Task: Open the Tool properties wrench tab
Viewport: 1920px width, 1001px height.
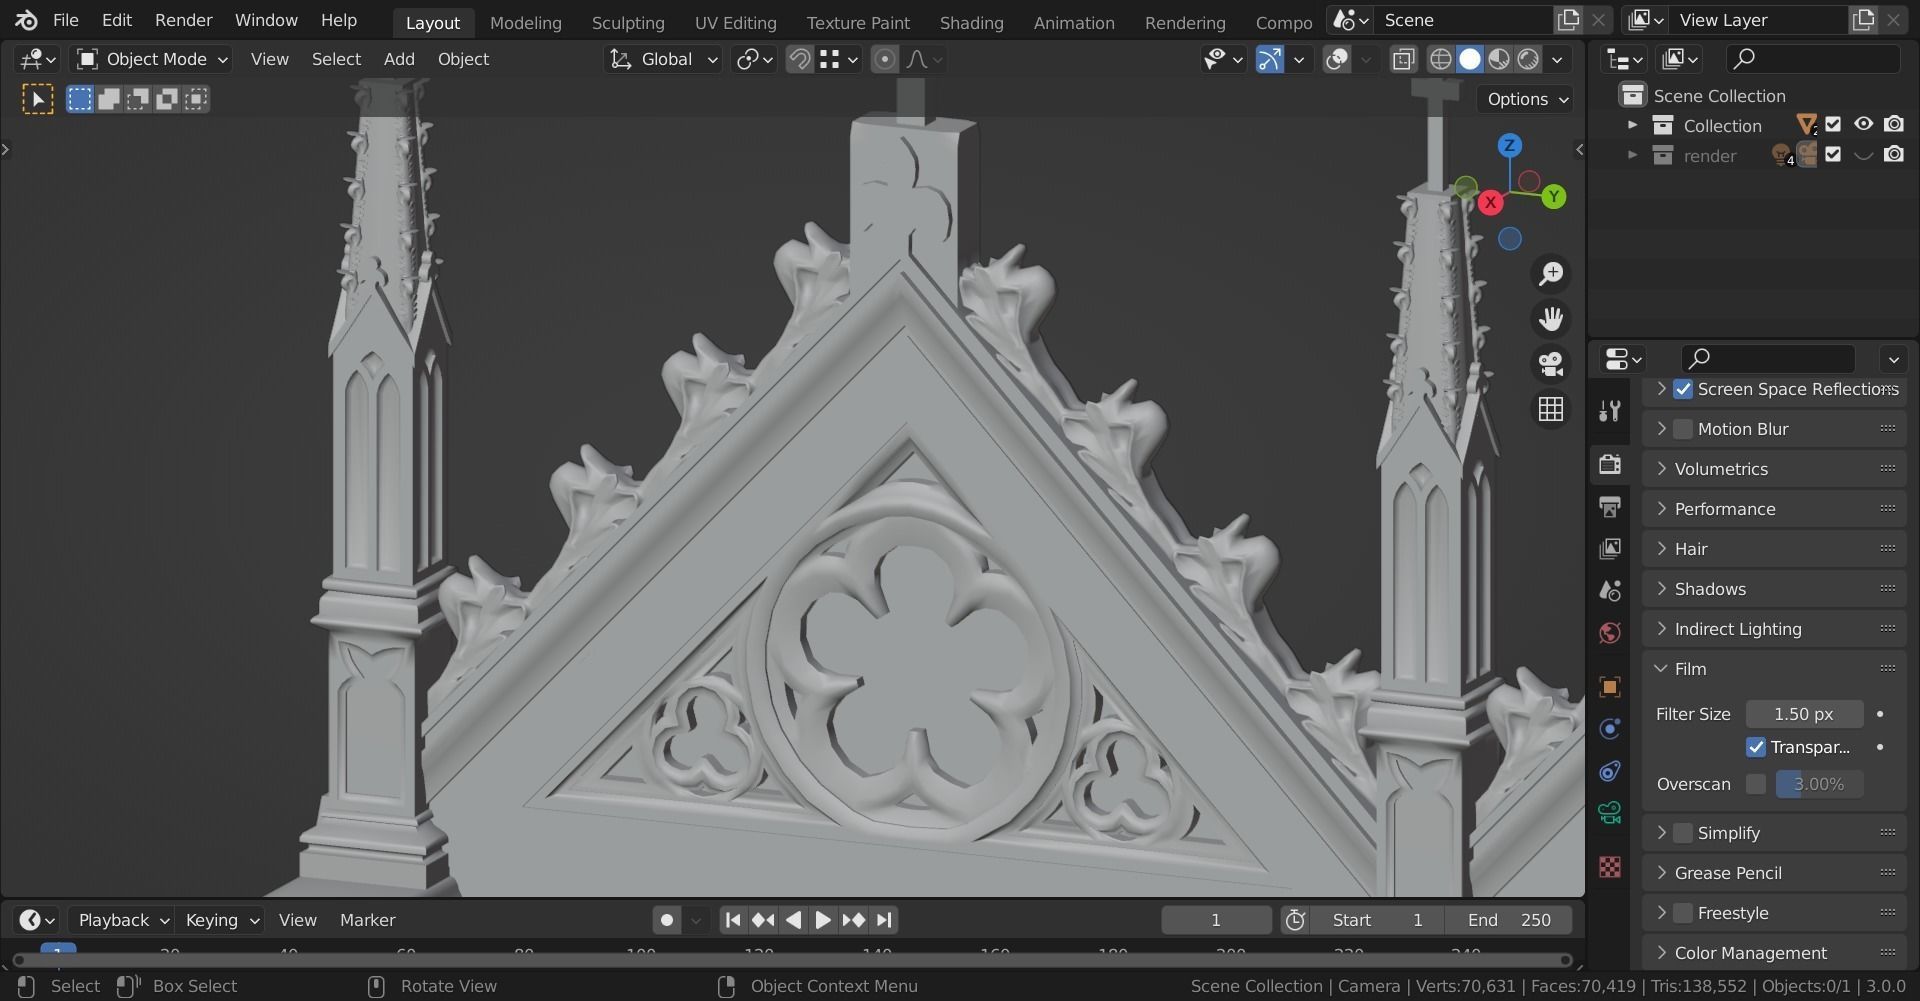Action: point(1610,410)
